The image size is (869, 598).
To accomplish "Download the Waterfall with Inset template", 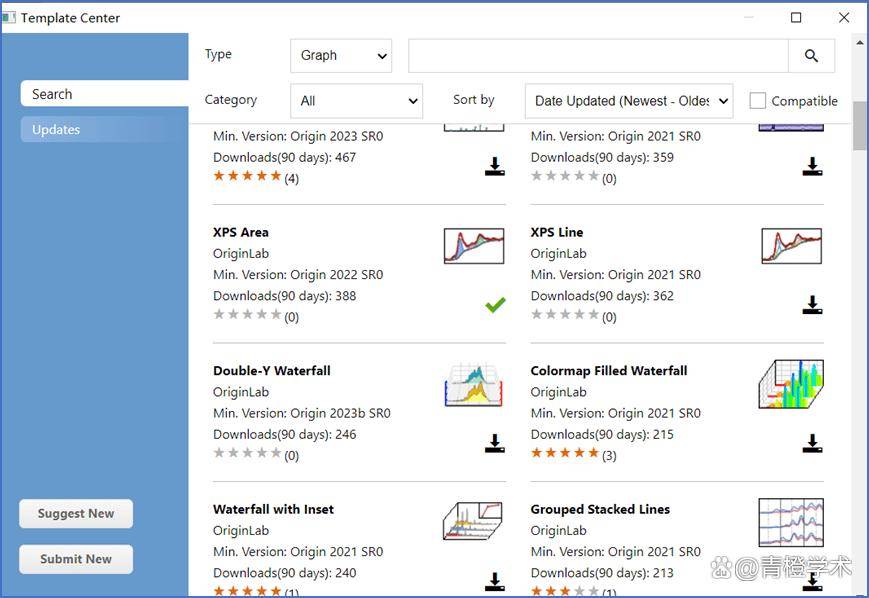I will [x=494, y=581].
